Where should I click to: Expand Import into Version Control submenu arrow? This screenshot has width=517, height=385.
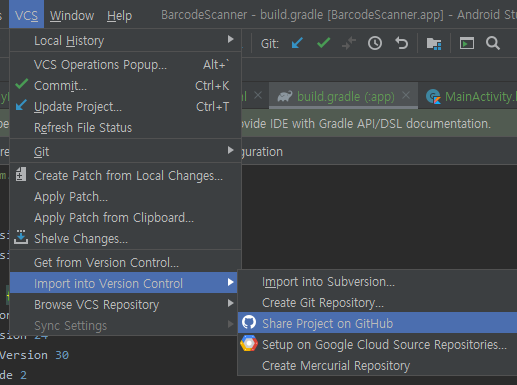(230, 282)
